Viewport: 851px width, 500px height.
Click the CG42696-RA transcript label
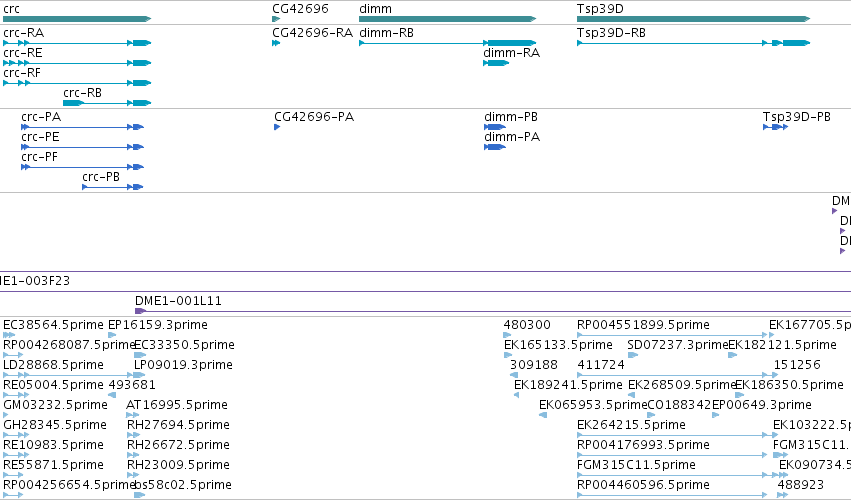coord(313,33)
